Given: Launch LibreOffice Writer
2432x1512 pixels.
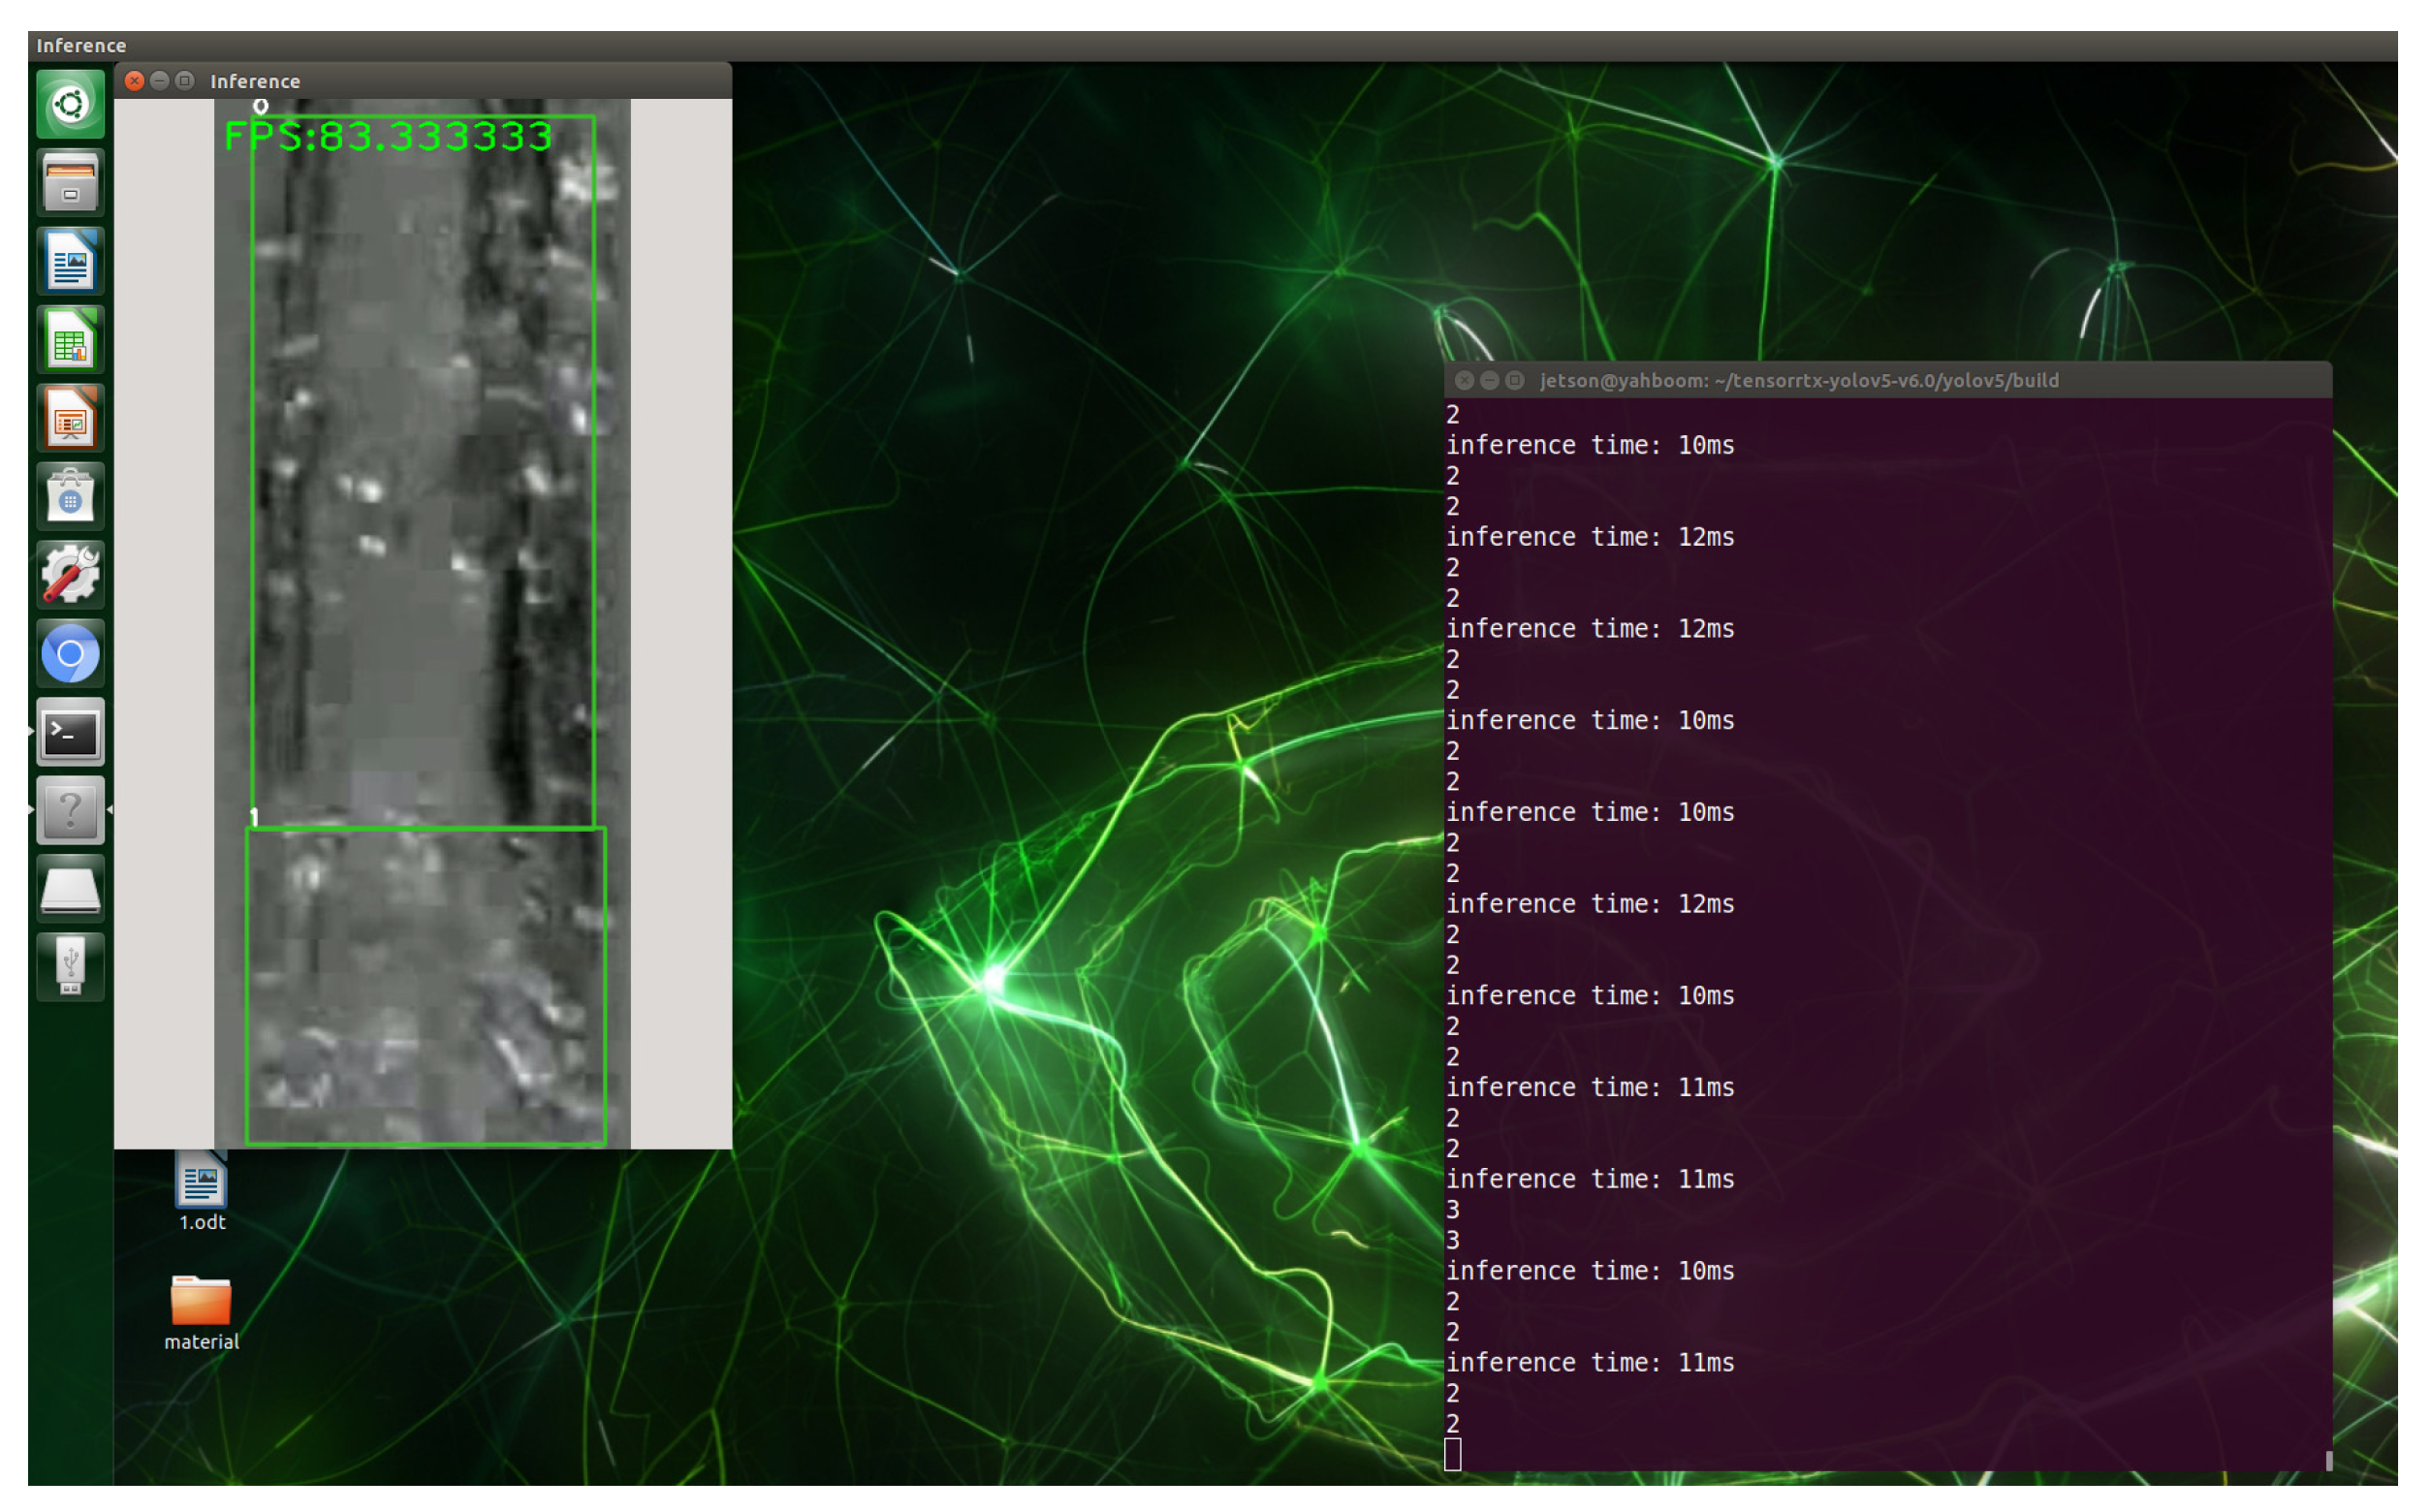Looking at the screenshot, I should (x=70, y=260).
